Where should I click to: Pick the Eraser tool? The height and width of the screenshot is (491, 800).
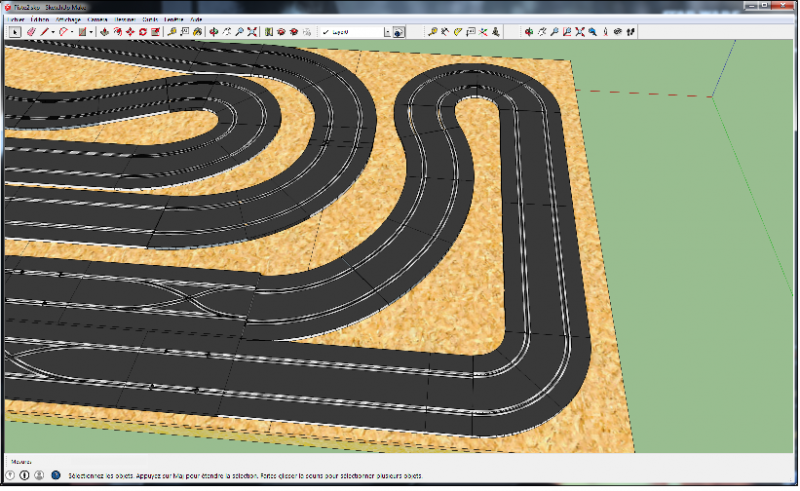coord(30,32)
